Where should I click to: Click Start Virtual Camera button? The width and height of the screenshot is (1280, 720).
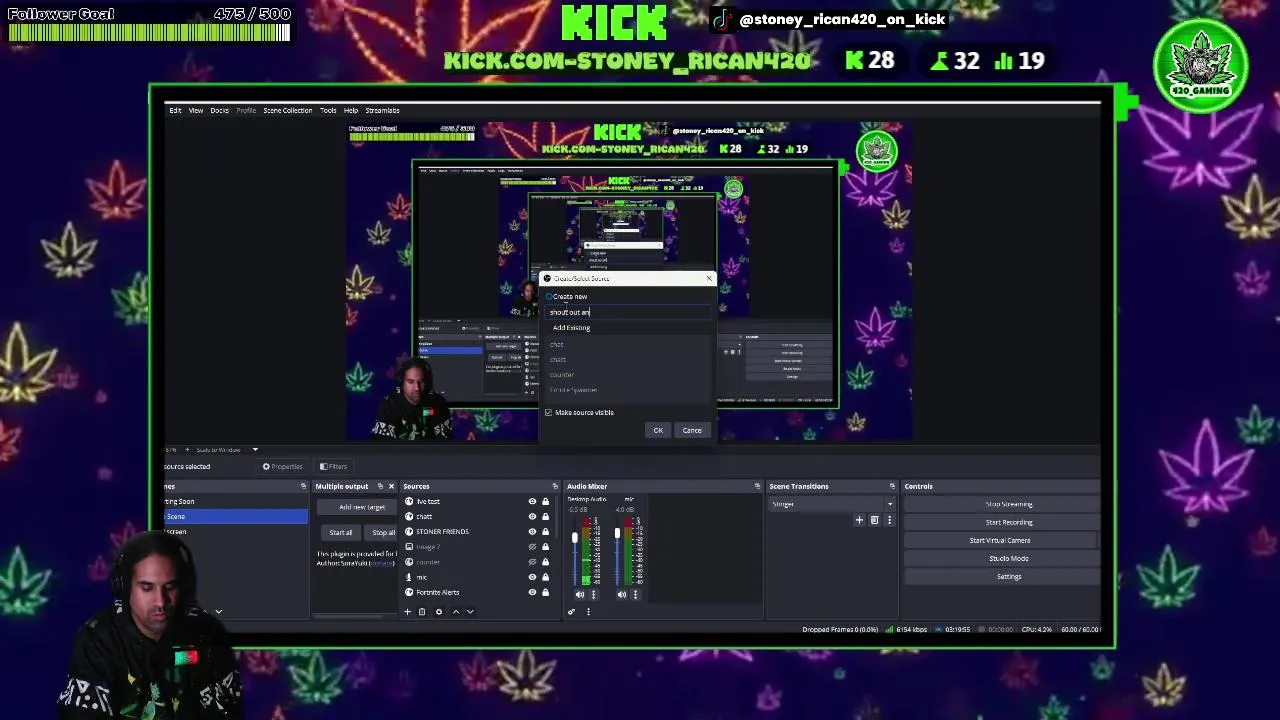[x=1000, y=540]
